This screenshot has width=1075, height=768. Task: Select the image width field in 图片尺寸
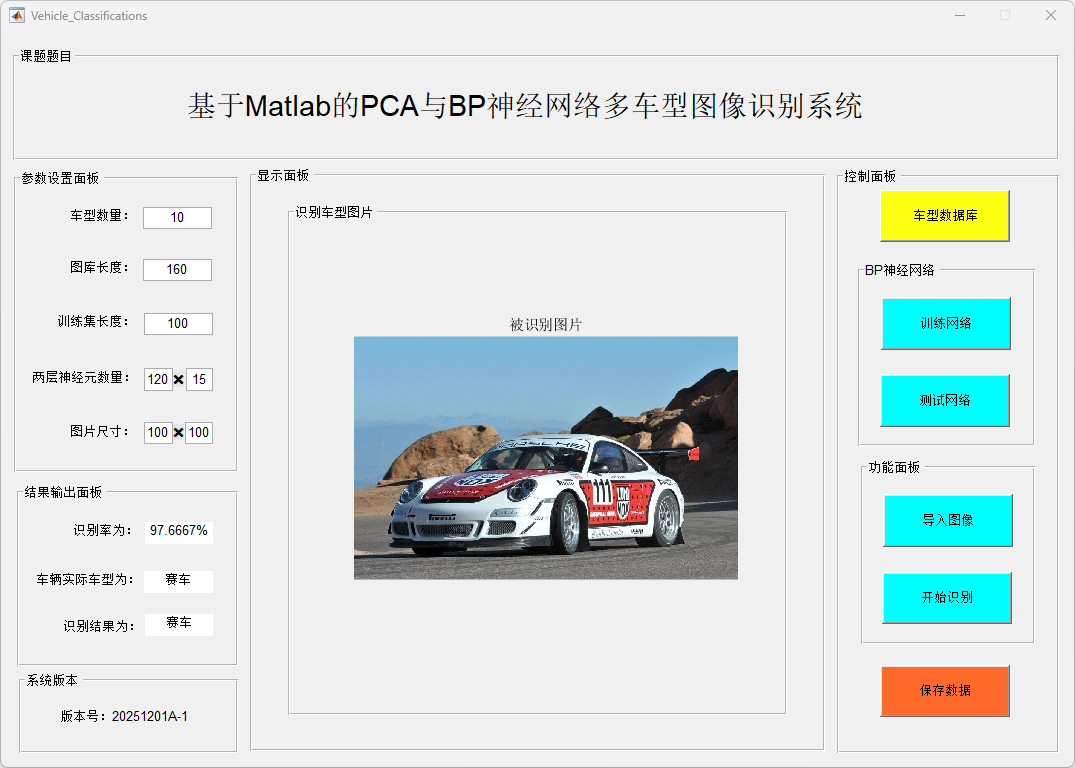pos(158,433)
